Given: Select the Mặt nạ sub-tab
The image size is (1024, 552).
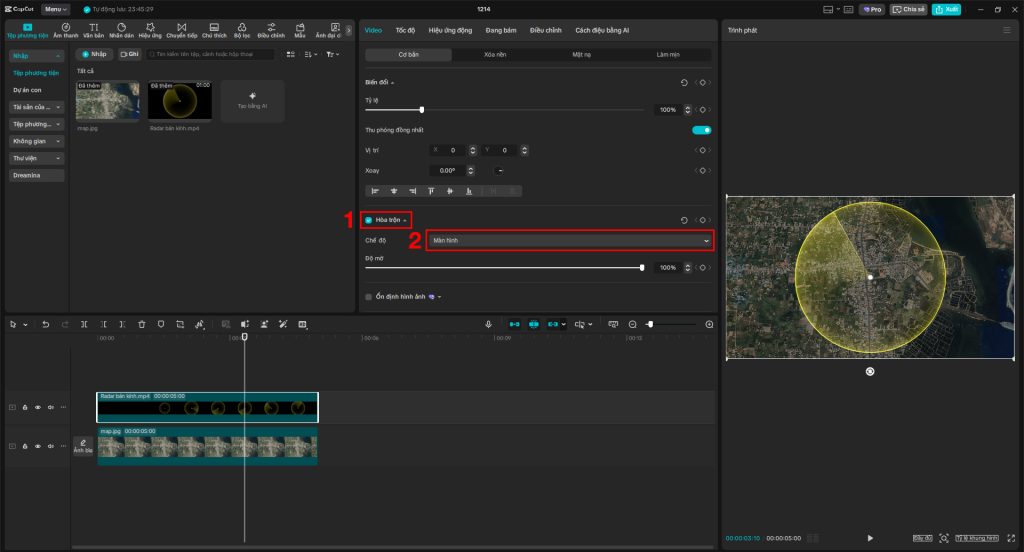Looking at the screenshot, I should [581, 55].
